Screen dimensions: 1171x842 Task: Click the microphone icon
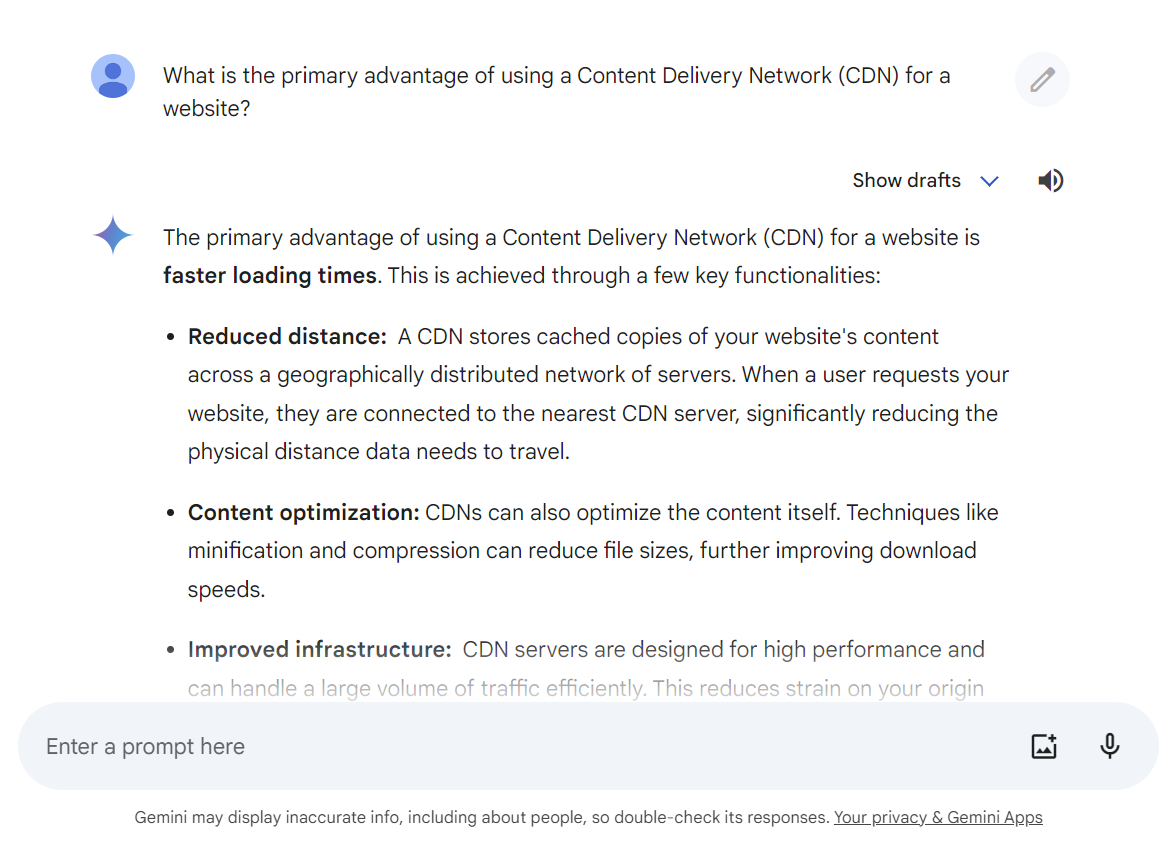(x=1109, y=746)
